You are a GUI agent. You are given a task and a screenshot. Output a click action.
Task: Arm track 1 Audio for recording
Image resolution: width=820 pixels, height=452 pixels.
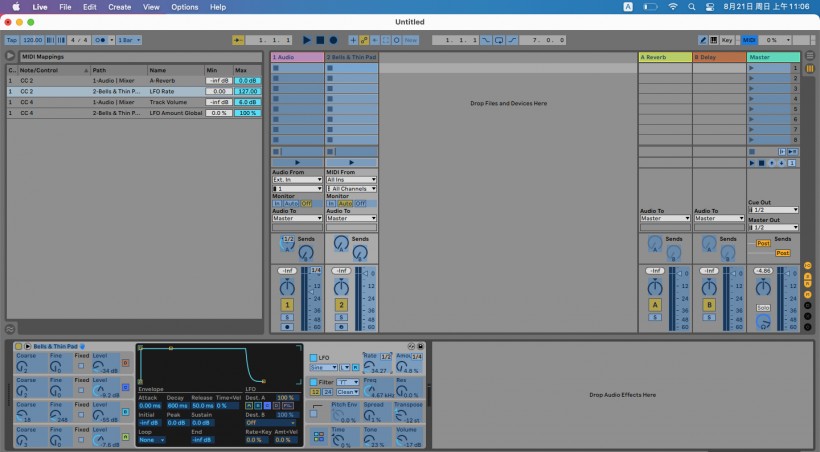point(287,327)
